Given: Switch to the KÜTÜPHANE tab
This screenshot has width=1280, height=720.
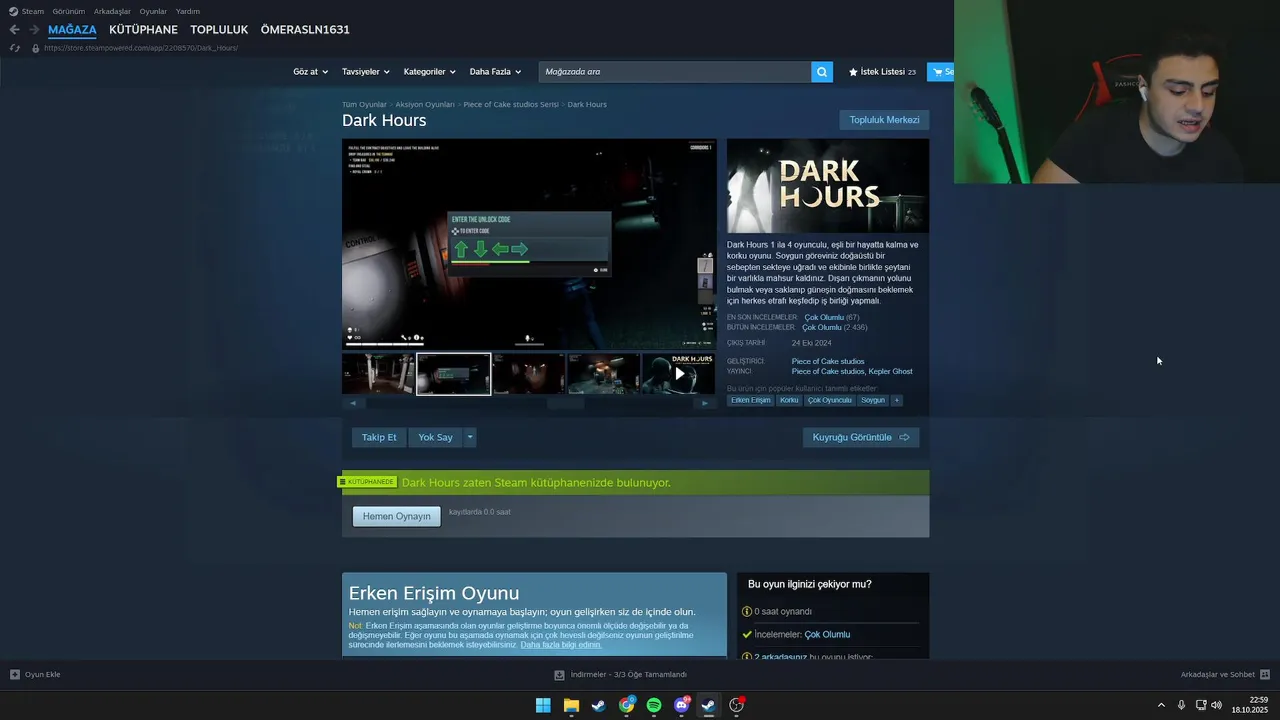Looking at the screenshot, I should (x=143, y=30).
